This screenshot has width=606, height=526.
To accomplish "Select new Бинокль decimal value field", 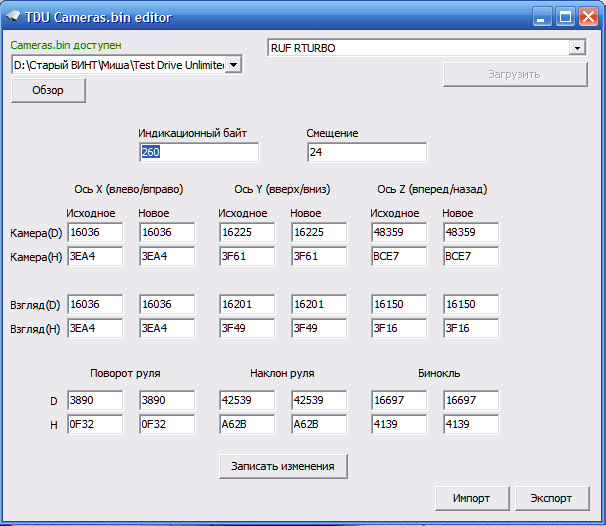I will click(470, 399).
